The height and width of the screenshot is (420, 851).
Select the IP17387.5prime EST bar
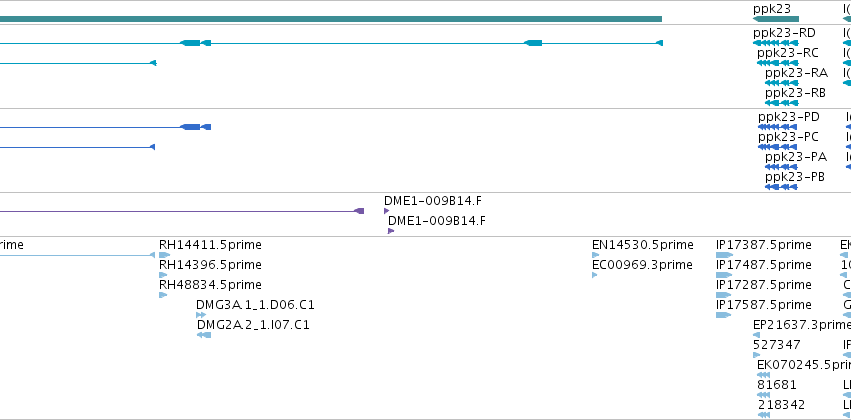(x=725, y=255)
